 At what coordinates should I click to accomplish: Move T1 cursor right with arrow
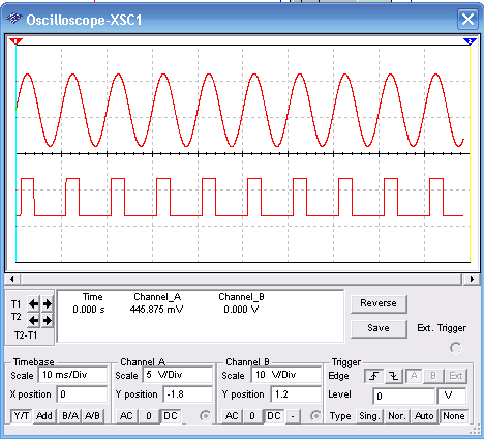pyautogui.click(x=47, y=304)
